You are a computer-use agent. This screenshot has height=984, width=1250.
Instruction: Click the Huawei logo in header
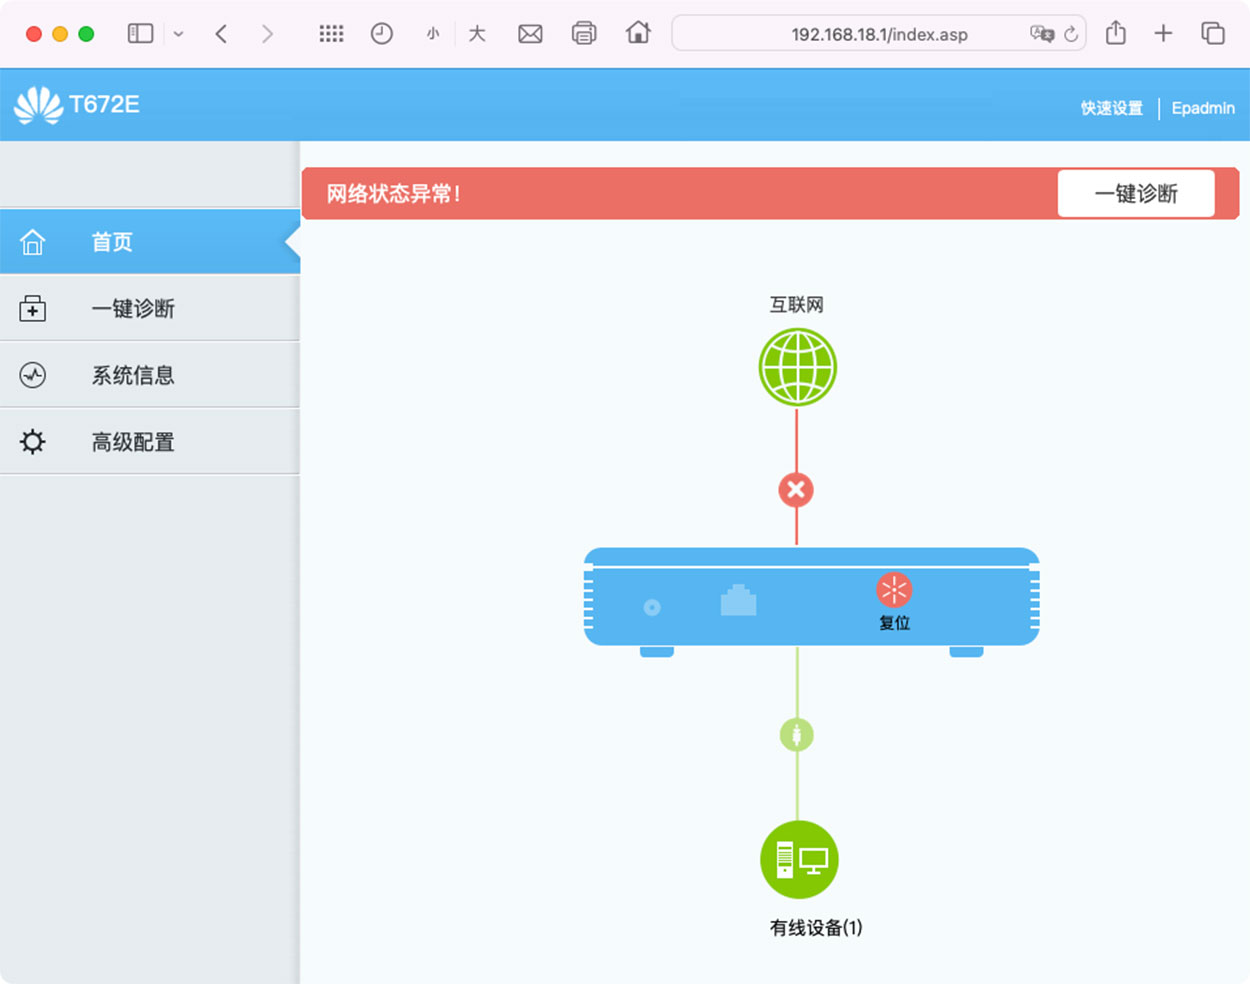(39, 105)
